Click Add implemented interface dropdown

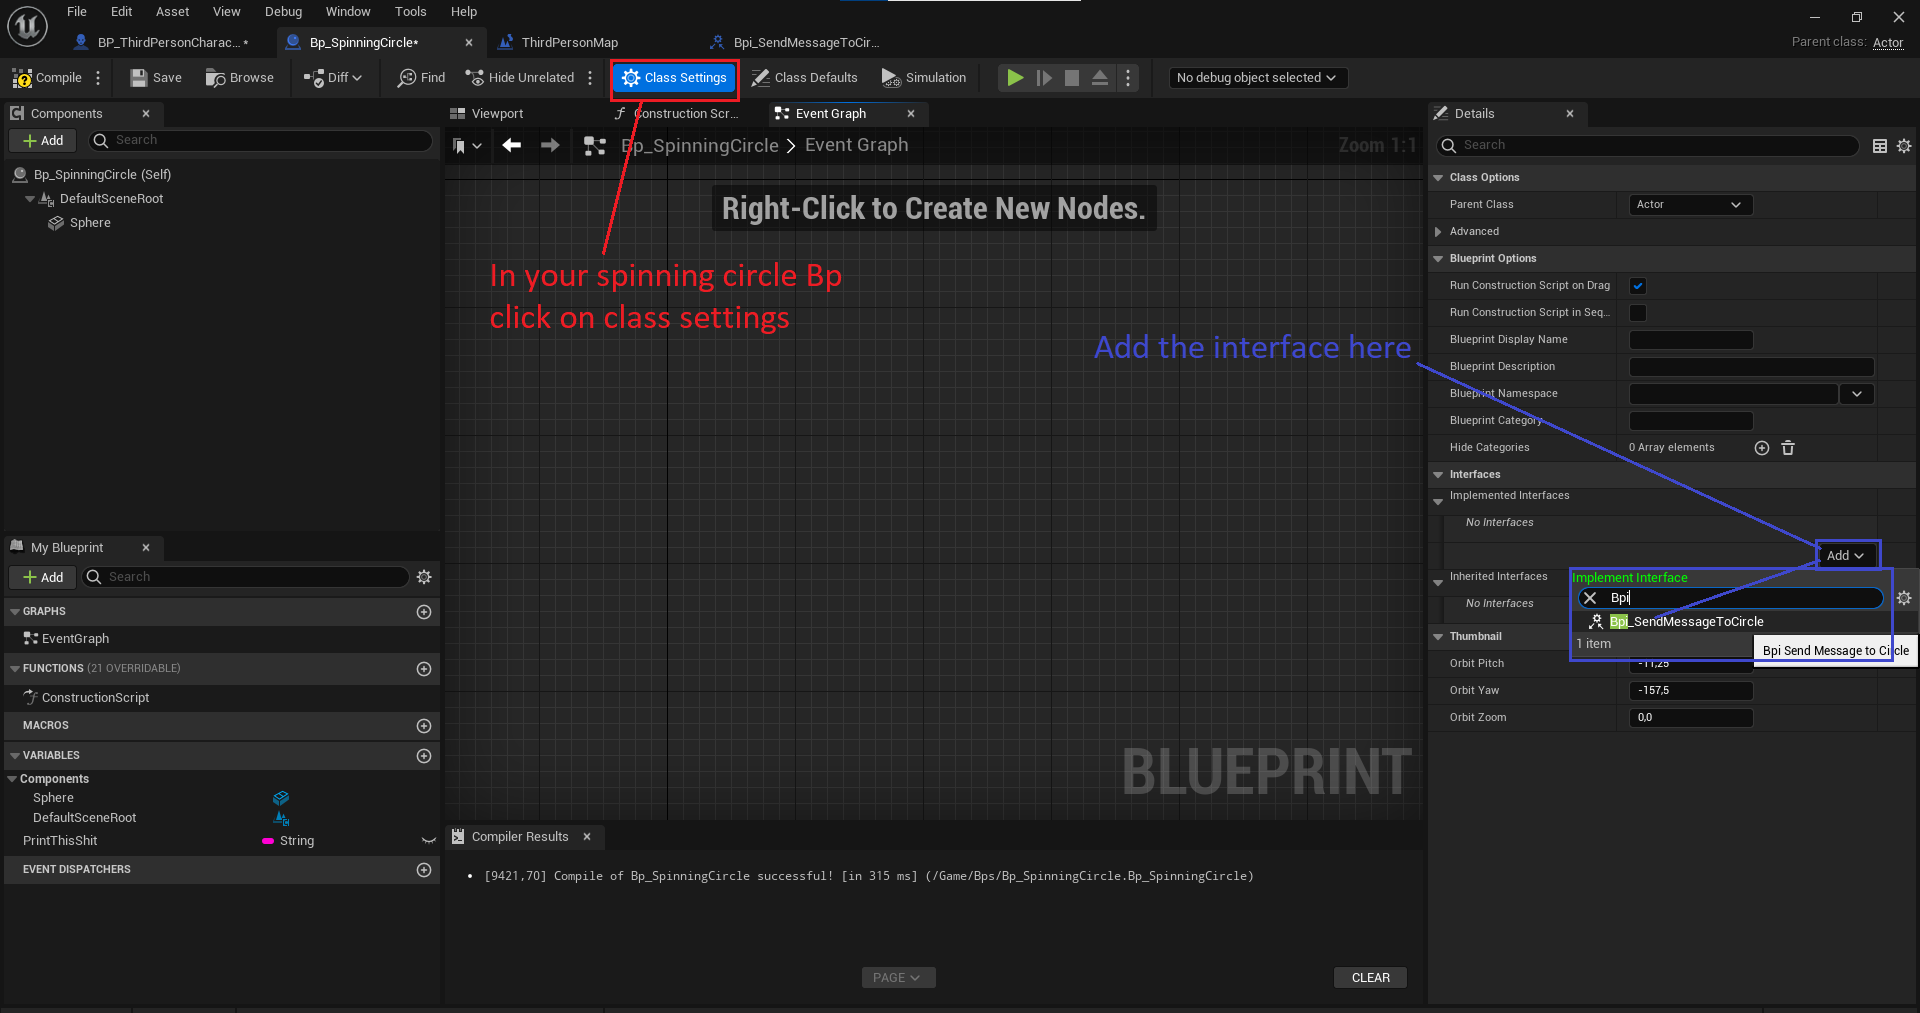[x=1846, y=556]
